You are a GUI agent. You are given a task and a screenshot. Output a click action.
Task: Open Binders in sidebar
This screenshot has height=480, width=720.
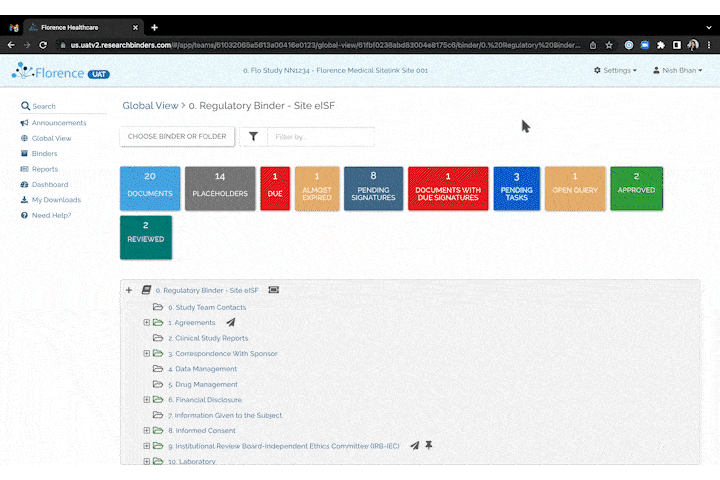(x=45, y=153)
